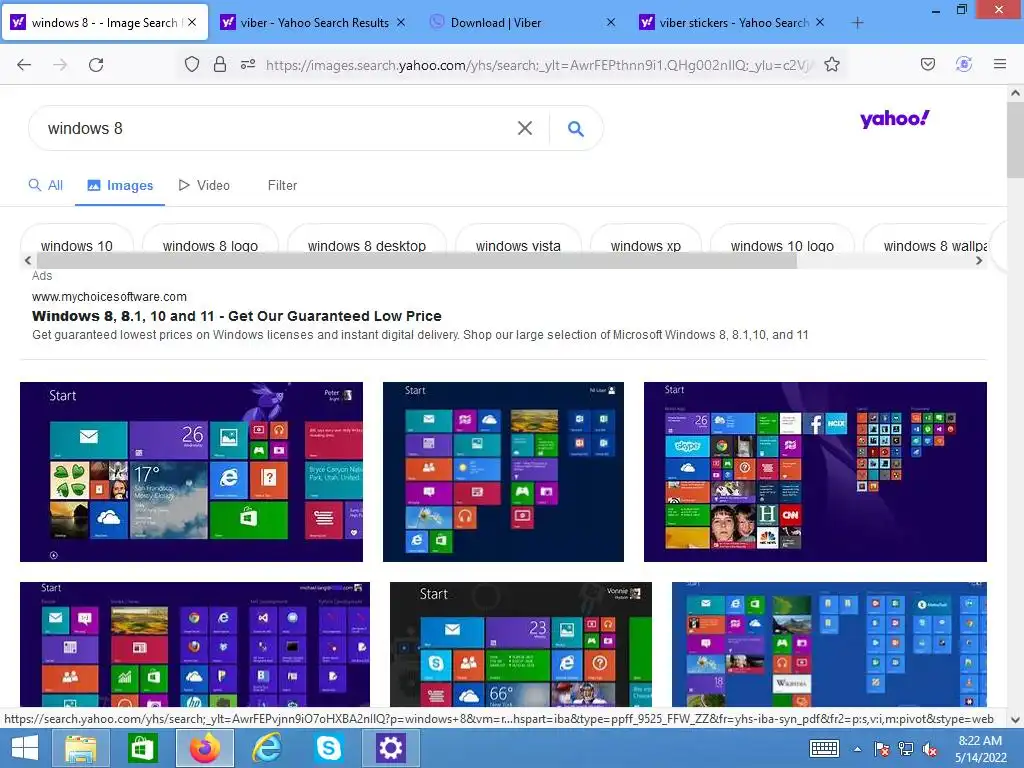Viewport: 1024px width, 768px height.
Task: Open the mychoicesoftware.com ad link
Action: (109, 296)
